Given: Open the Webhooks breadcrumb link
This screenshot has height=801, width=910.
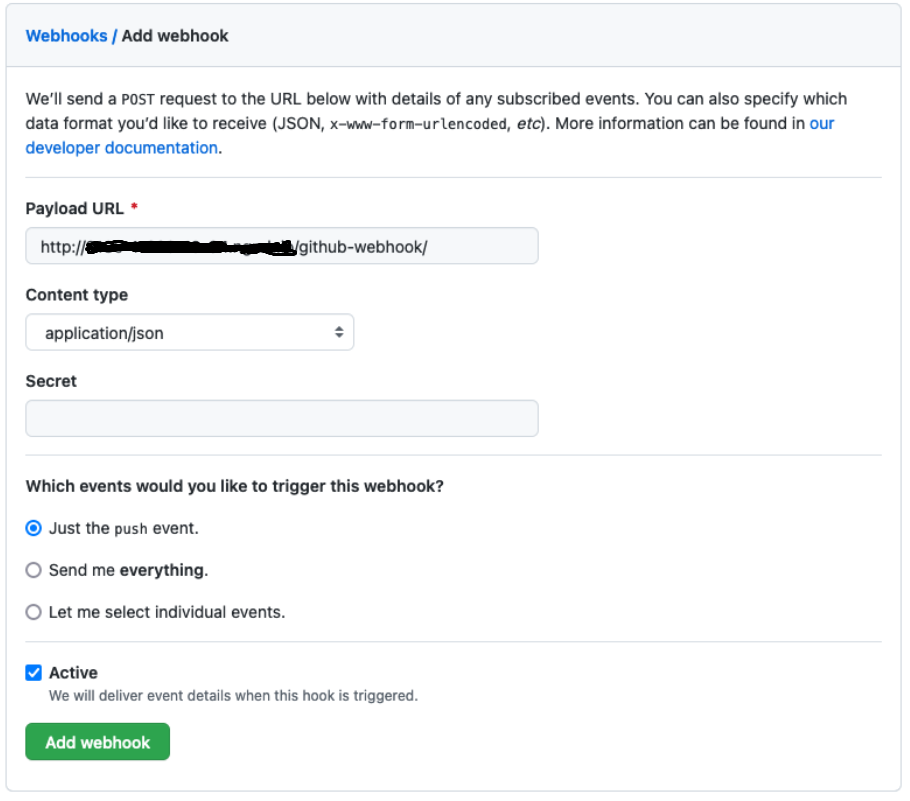Looking at the screenshot, I should [66, 36].
